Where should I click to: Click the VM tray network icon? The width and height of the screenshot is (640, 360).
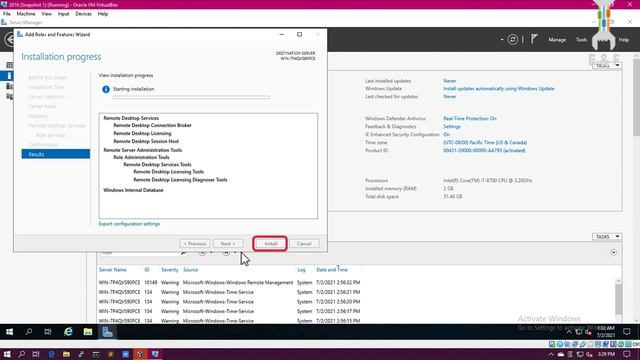pos(578,332)
